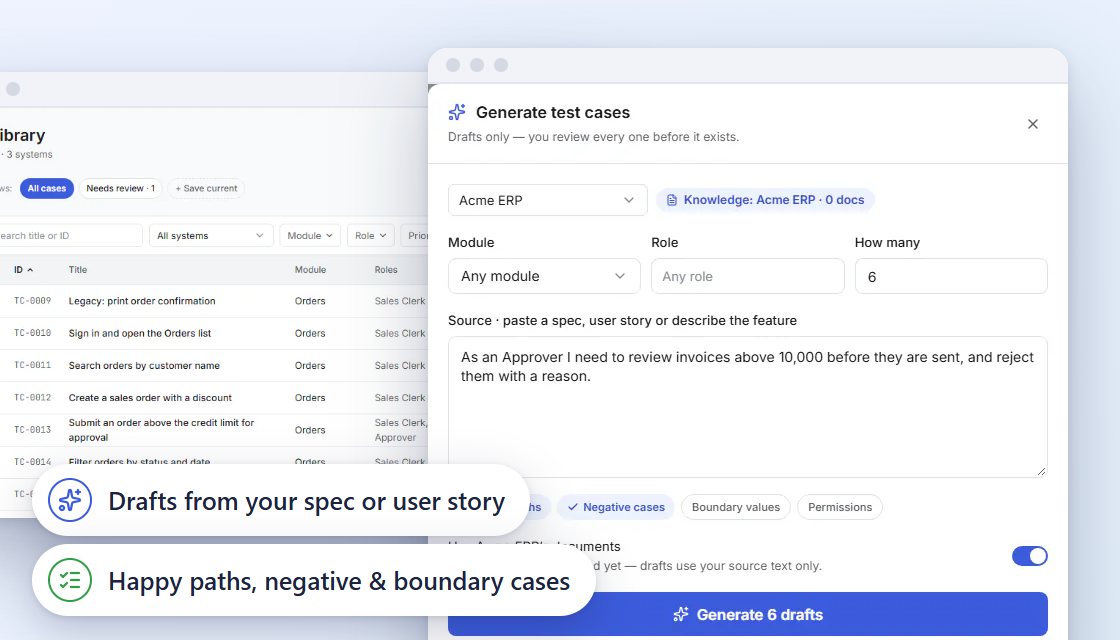Click the Module column header in table
Screen dimensions: 1120x640
[310, 270]
